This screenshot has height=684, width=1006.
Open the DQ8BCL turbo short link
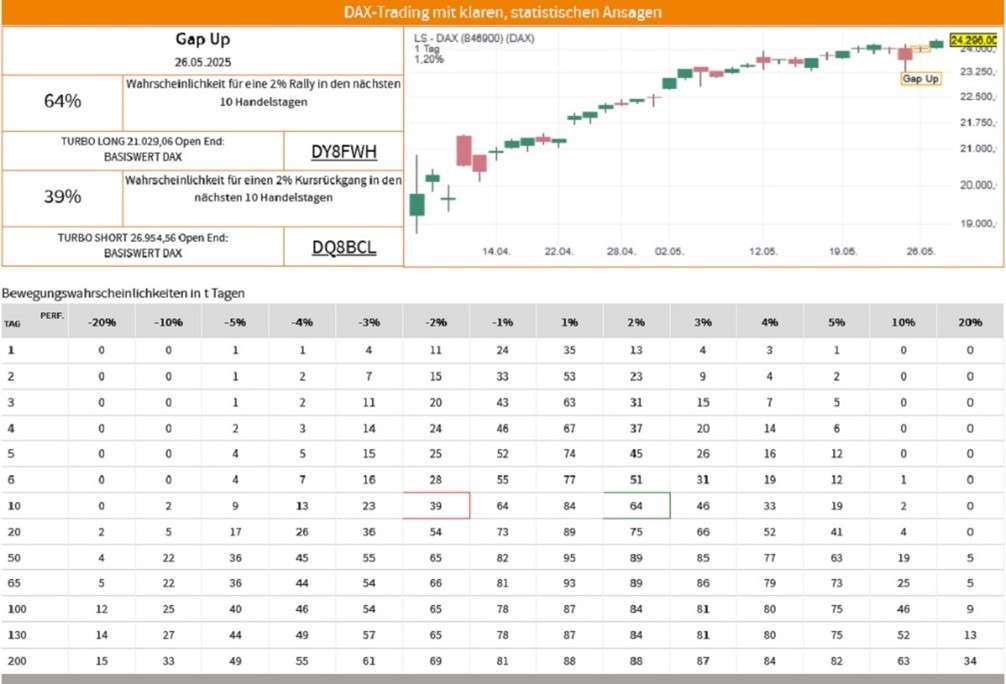tap(344, 247)
